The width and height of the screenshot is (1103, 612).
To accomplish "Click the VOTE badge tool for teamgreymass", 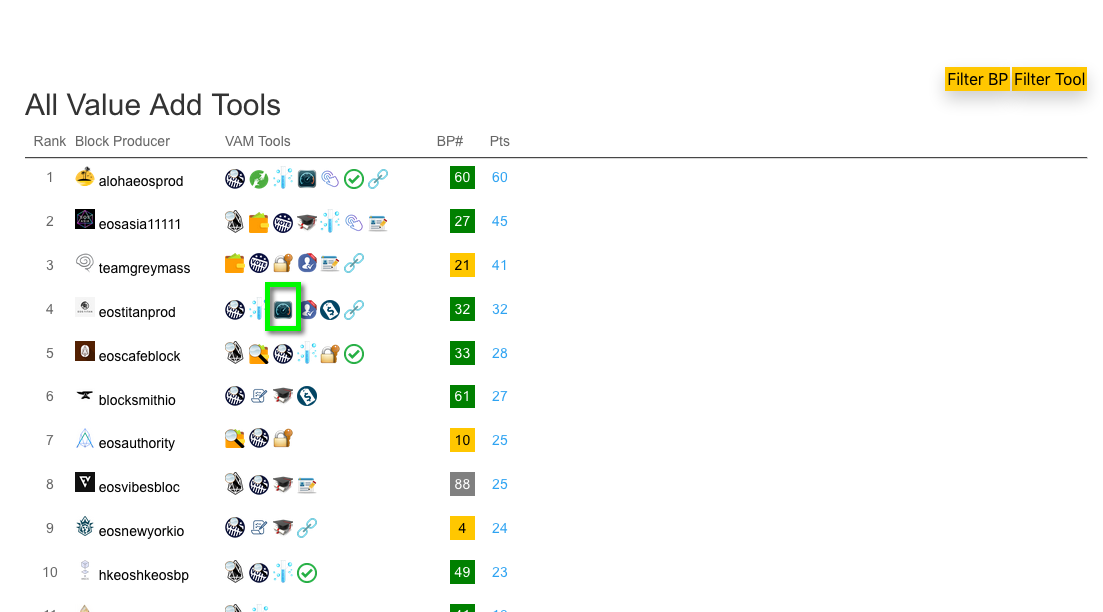I will pyautogui.click(x=258, y=264).
